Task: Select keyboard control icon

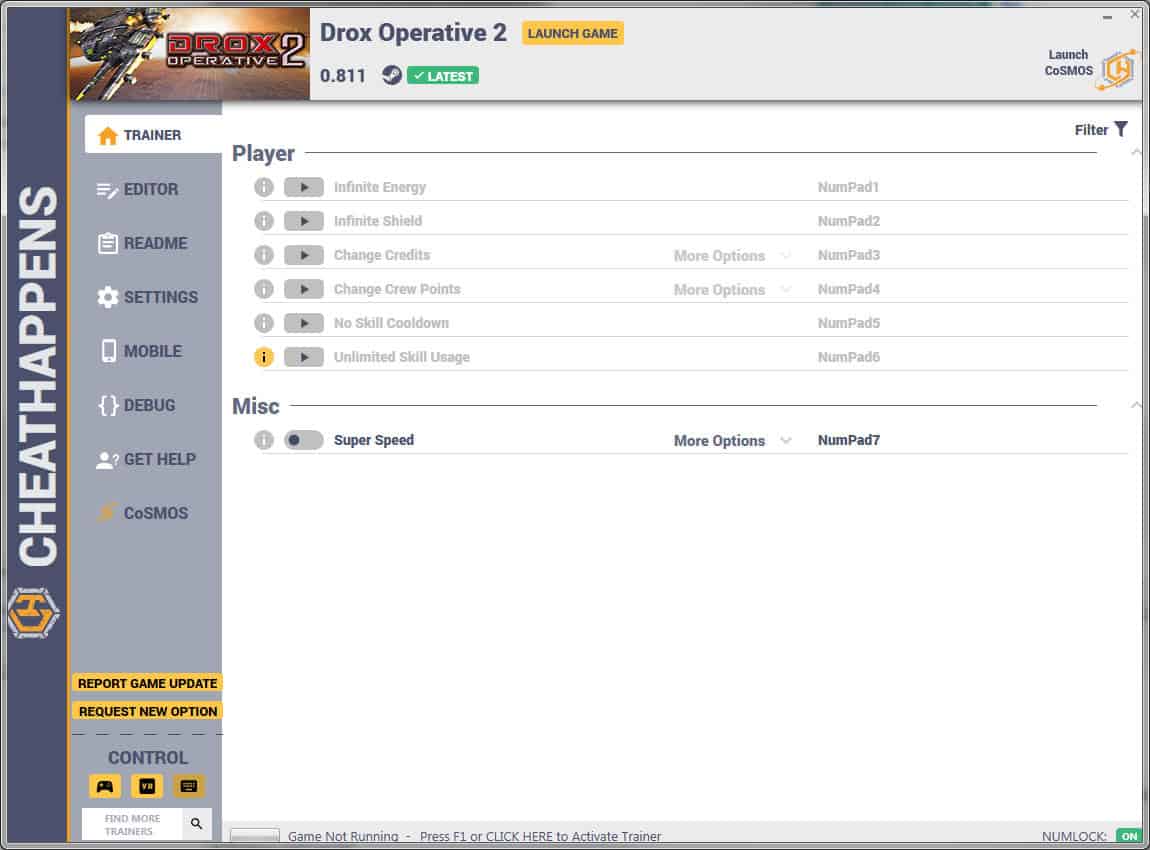Action: [x=188, y=786]
